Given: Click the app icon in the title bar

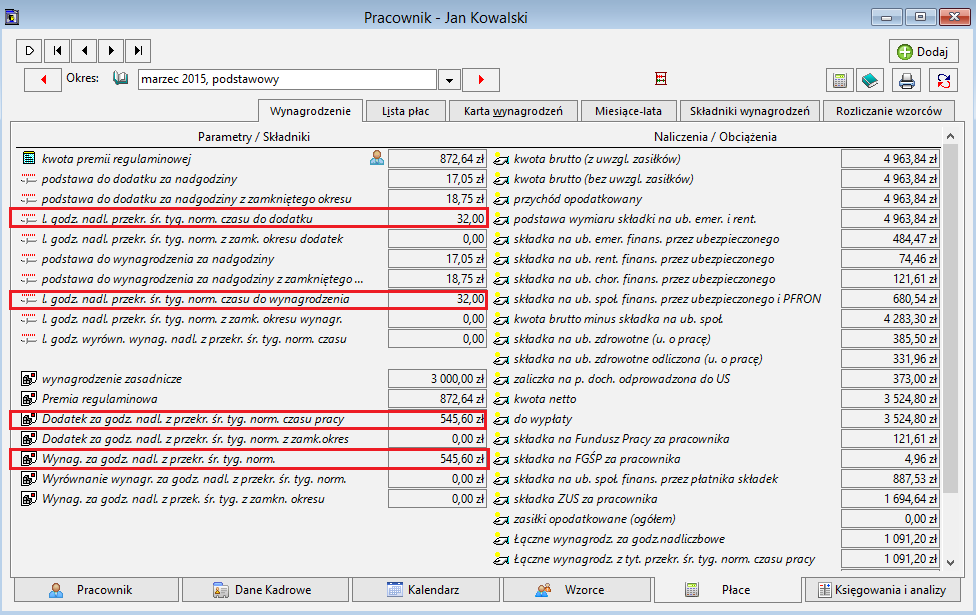Looking at the screenshot, I should [x=12, y=17].
